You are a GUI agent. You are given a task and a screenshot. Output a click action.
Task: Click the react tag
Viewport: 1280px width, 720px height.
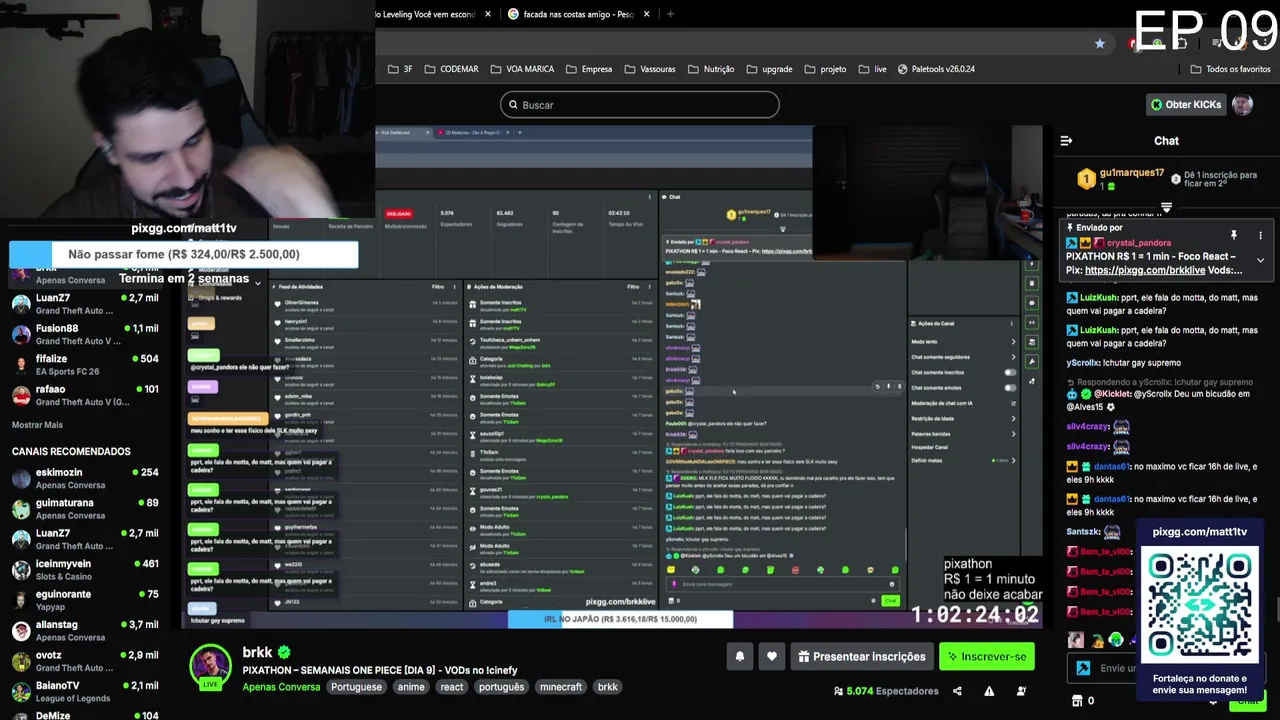(452, 687)
